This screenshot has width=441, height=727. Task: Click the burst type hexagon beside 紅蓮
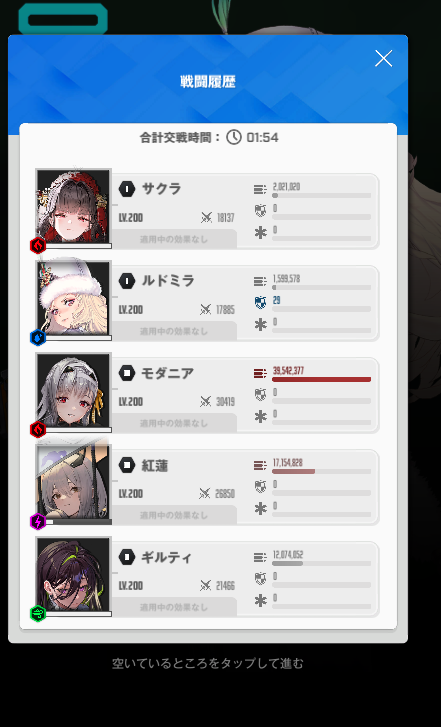(x=127, y=465)
